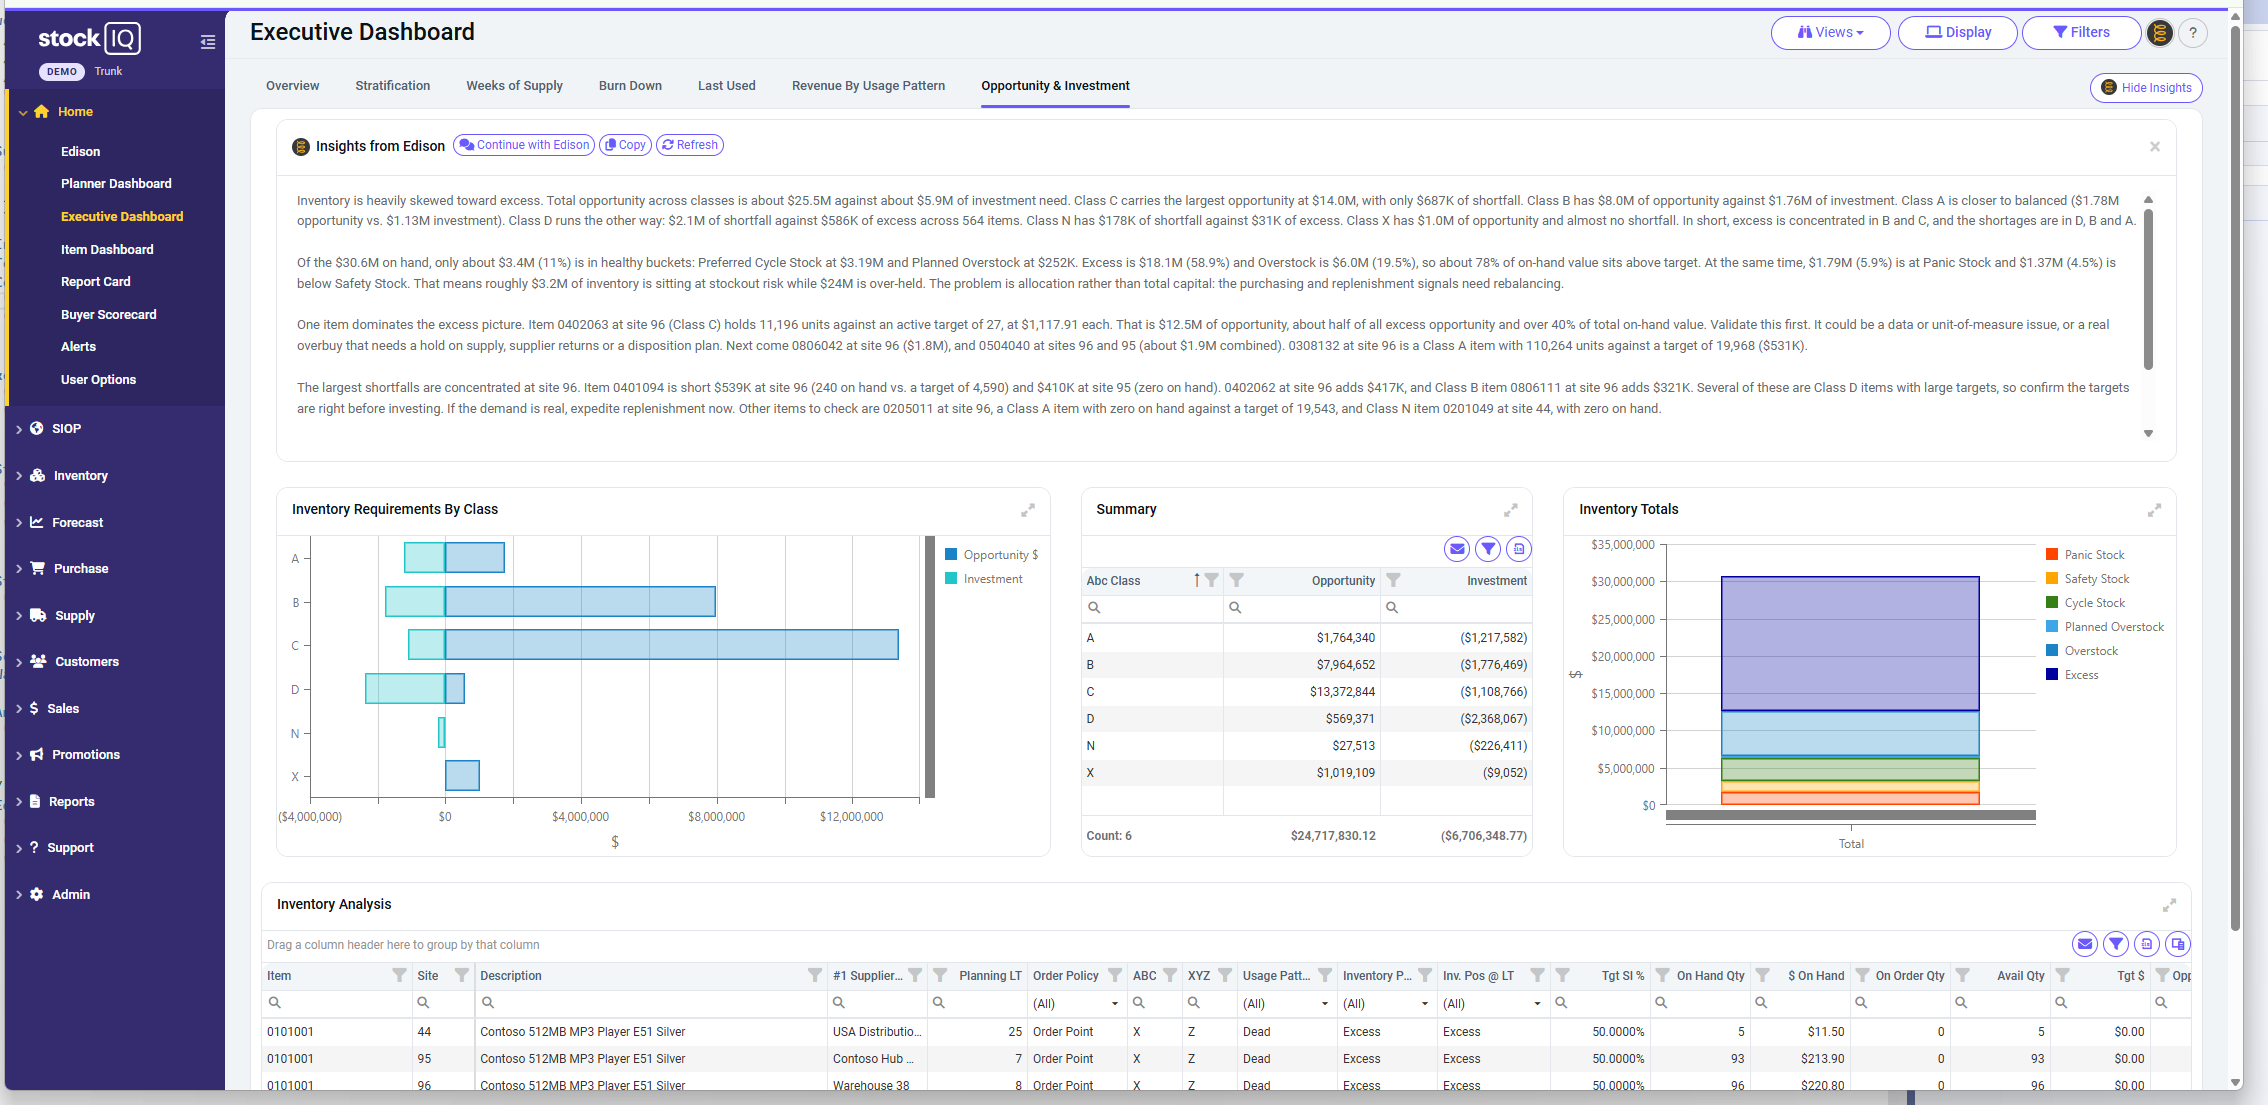The height and width of the screenshot is (1105, 2268).
Task: Close the Insights from Edison panel
Action: [x=2155, y=147]
